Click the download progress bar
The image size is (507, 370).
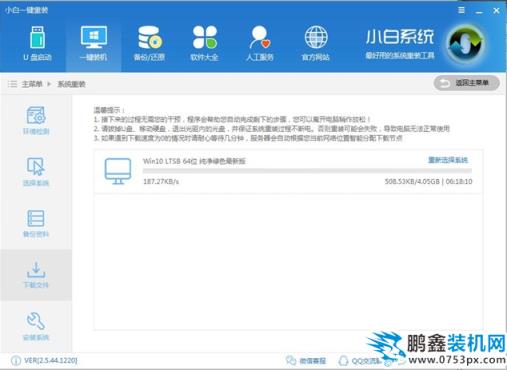307,171
